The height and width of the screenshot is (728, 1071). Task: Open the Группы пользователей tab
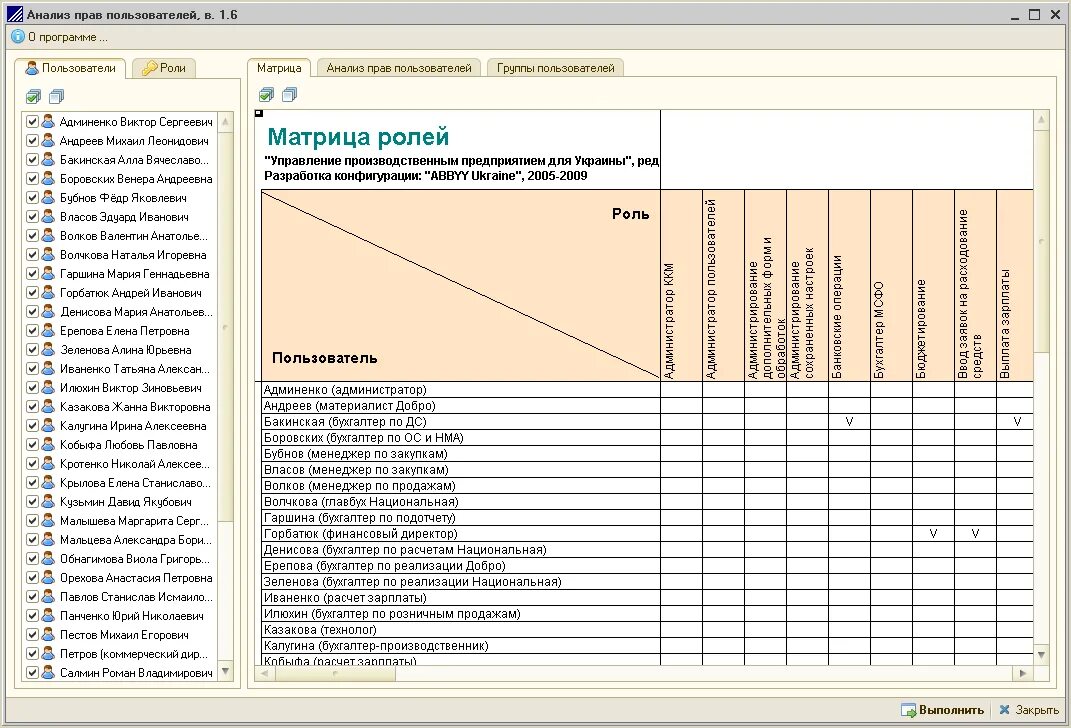click(555, 68)
